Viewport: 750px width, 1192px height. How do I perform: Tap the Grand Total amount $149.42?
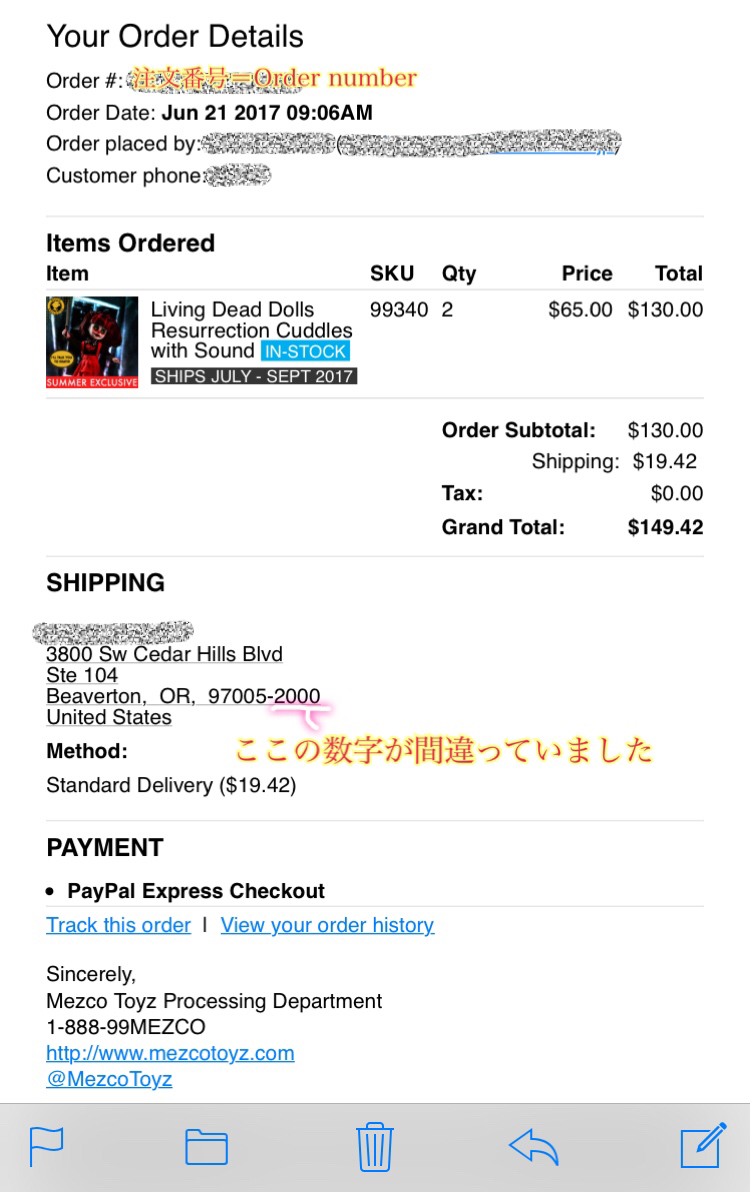(665, 527)
